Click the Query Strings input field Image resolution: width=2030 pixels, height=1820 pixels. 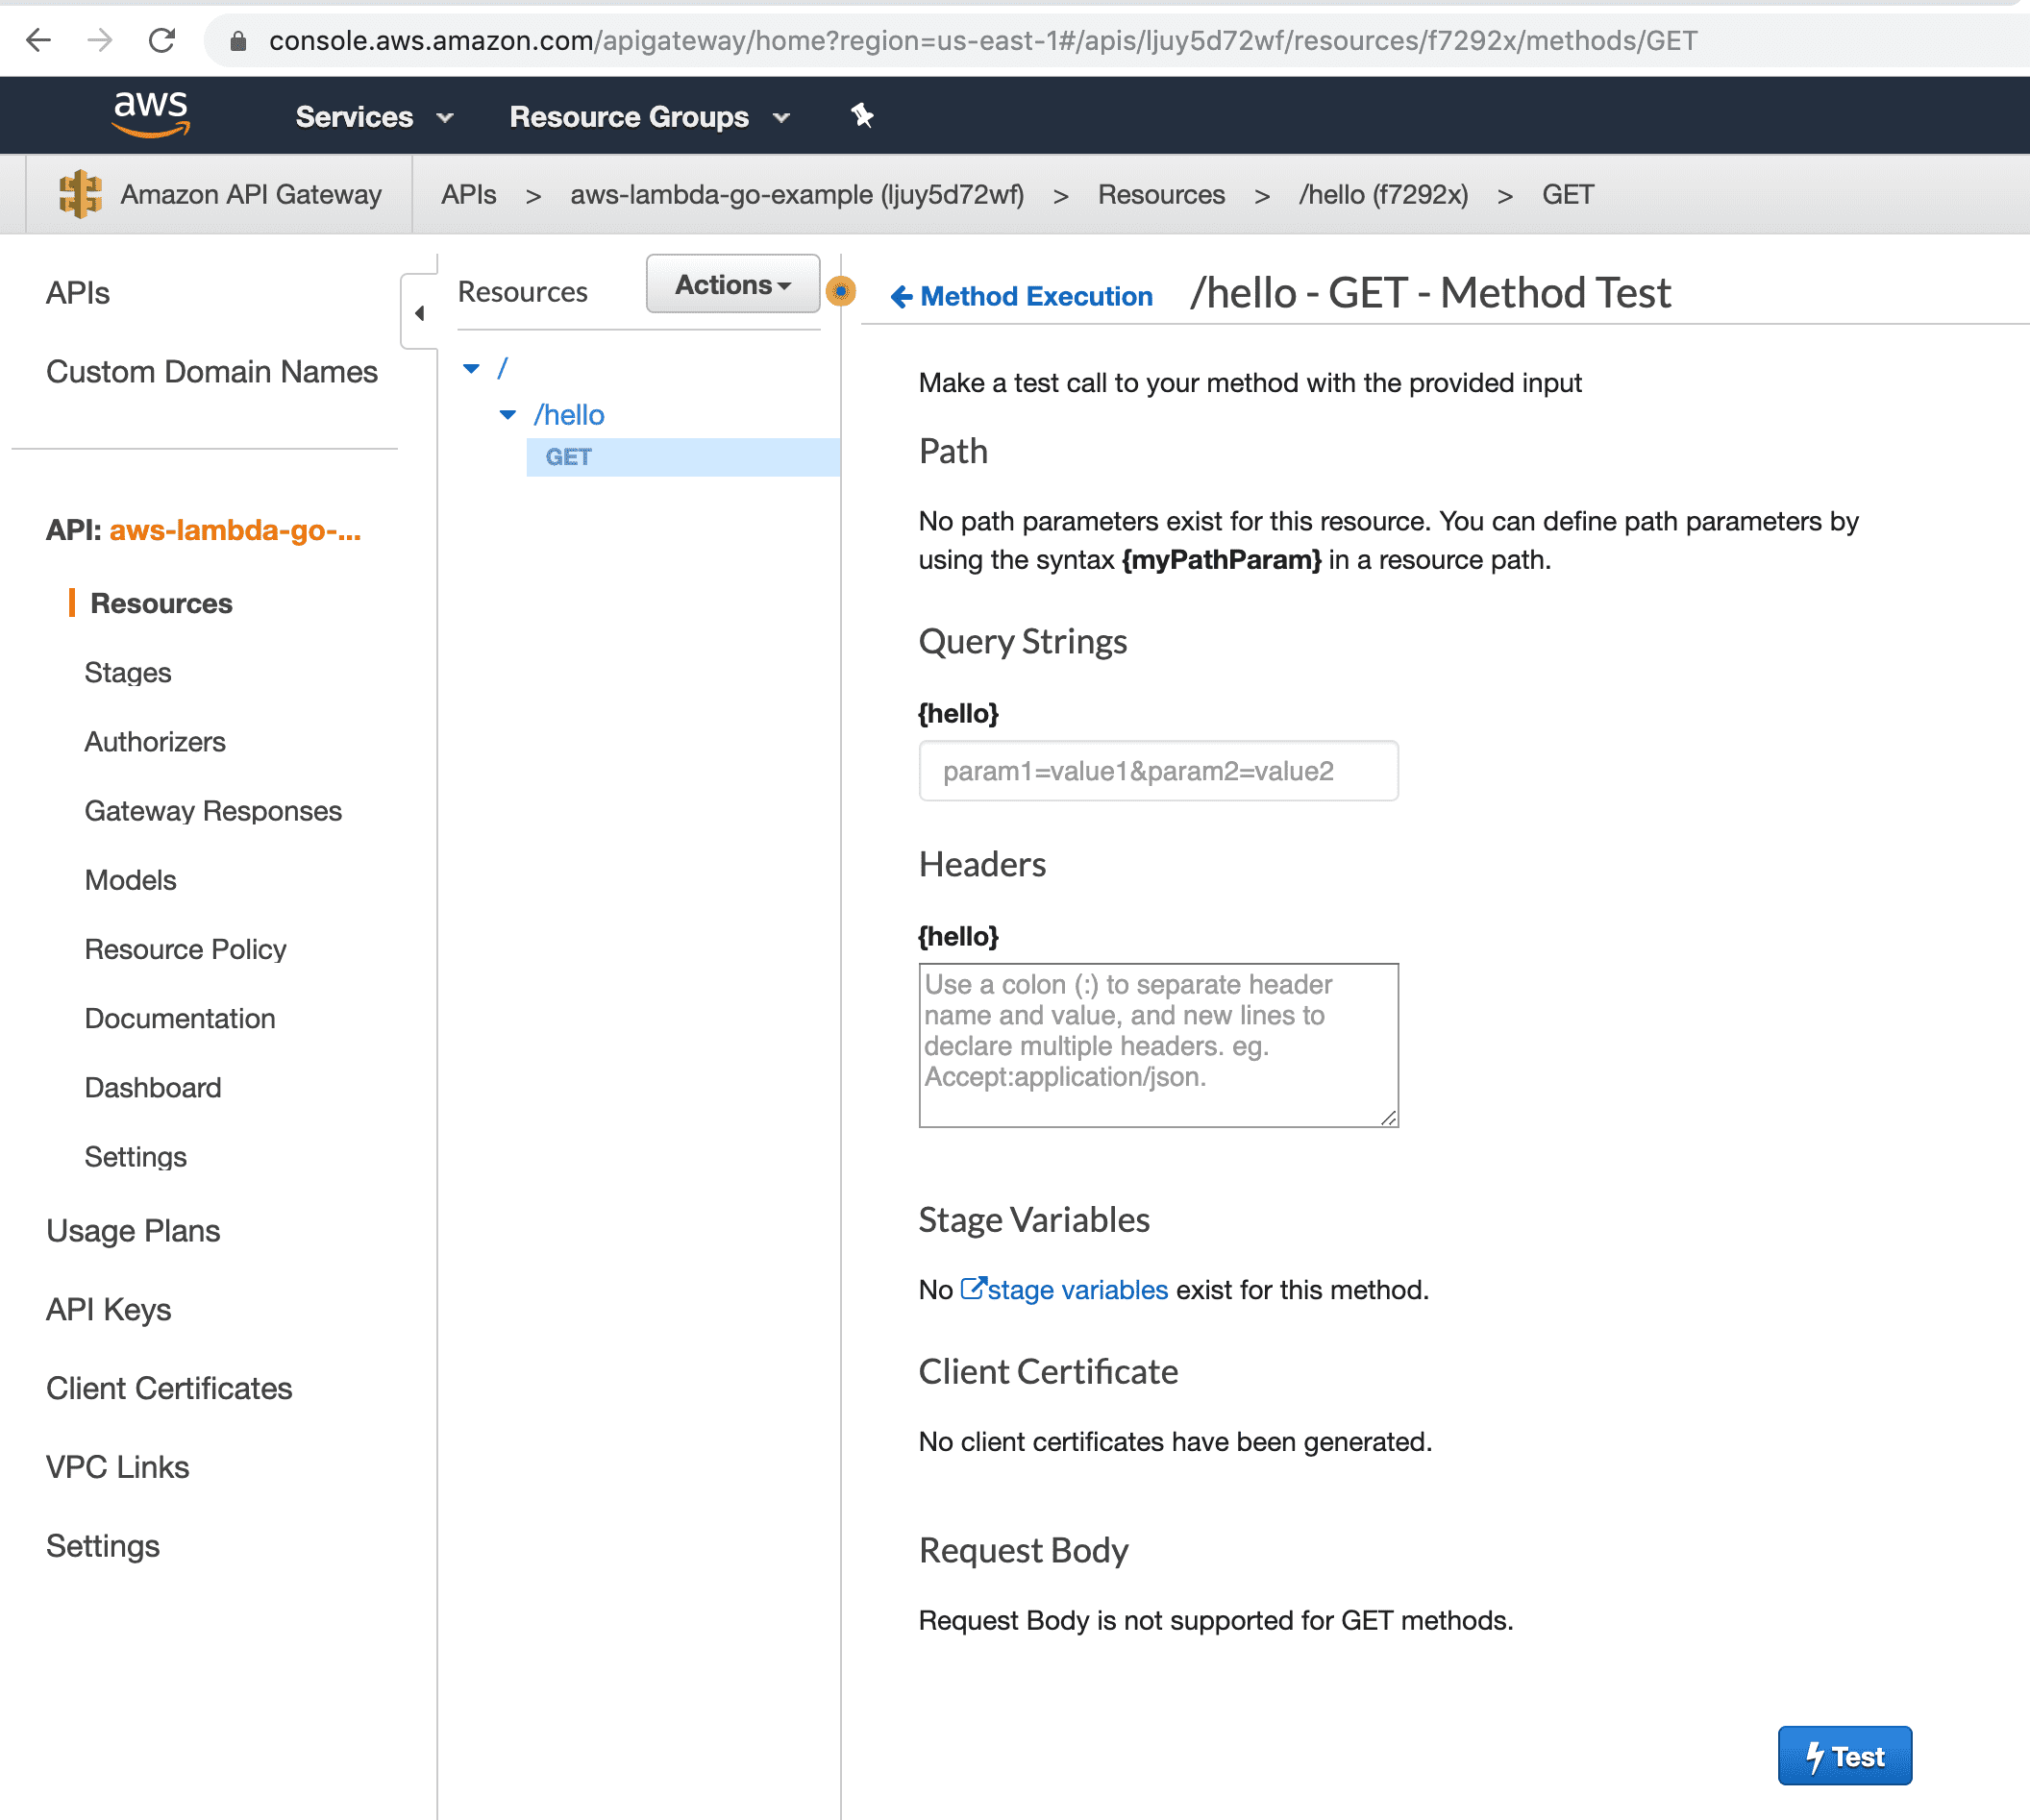[x=1158, y=770]
